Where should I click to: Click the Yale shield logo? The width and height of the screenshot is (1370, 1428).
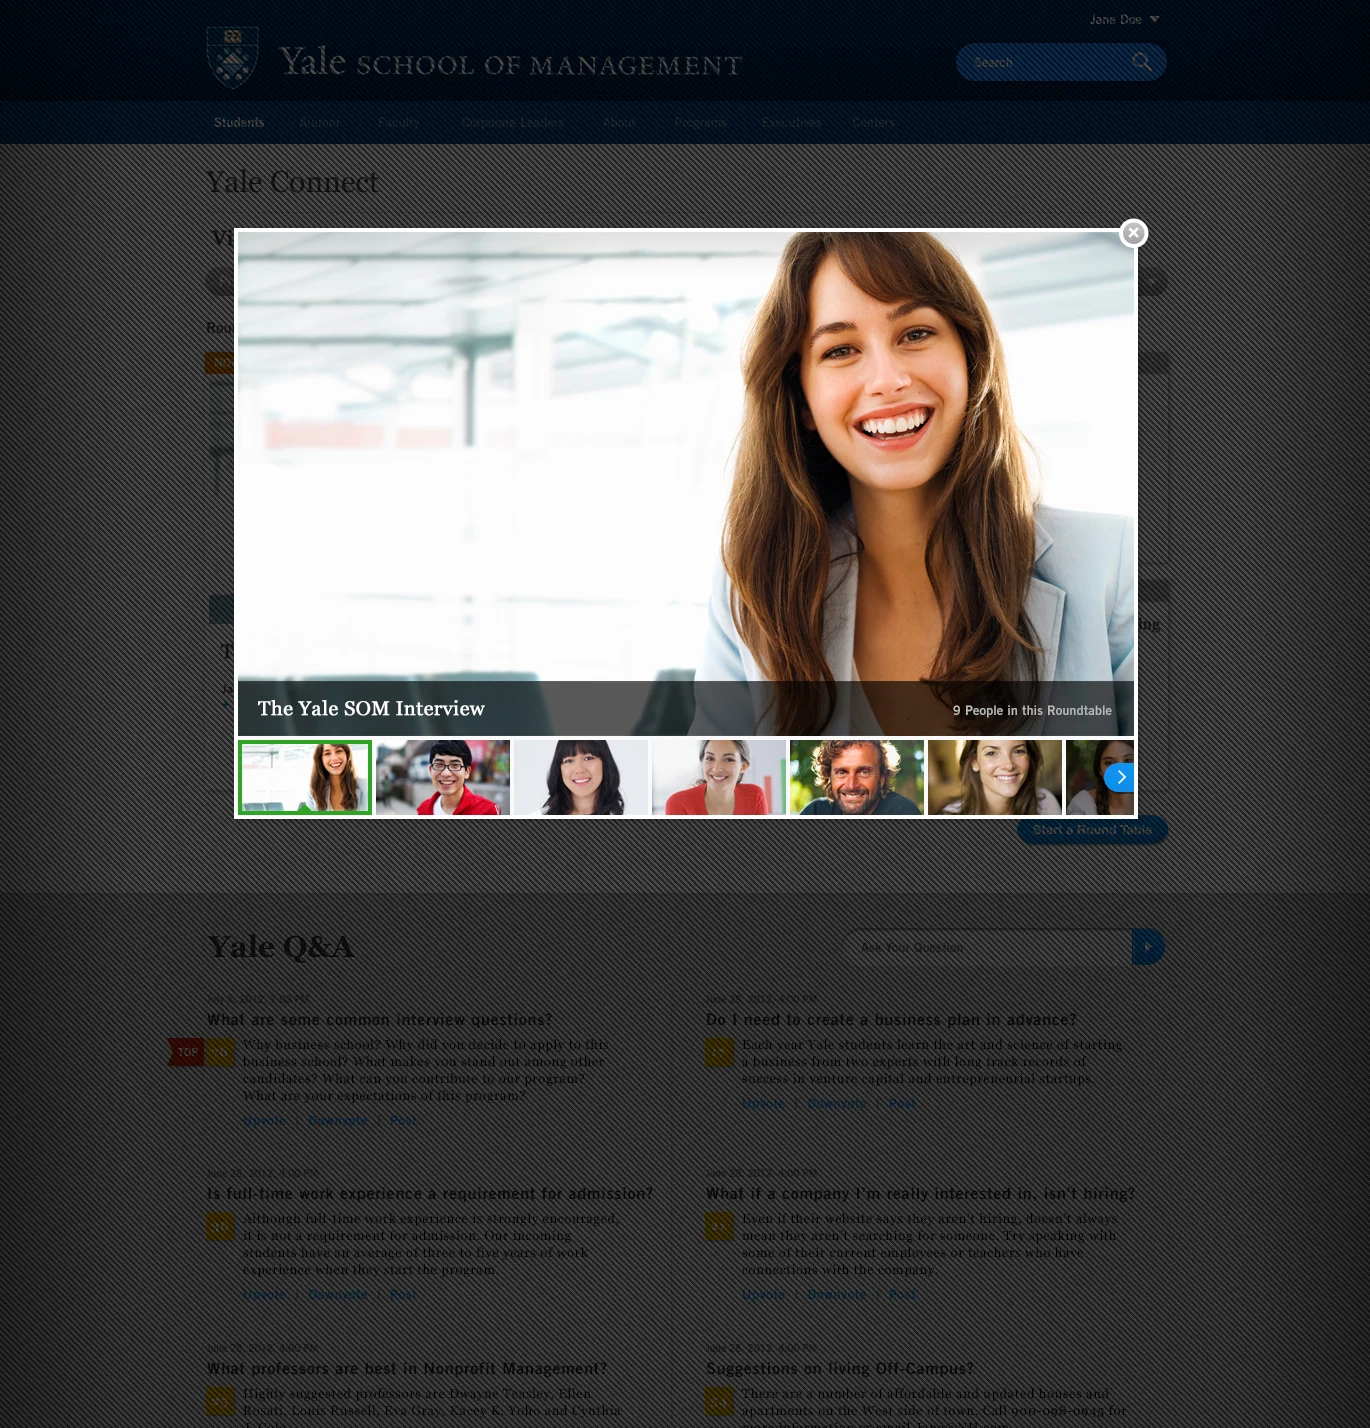coord(232,57)
